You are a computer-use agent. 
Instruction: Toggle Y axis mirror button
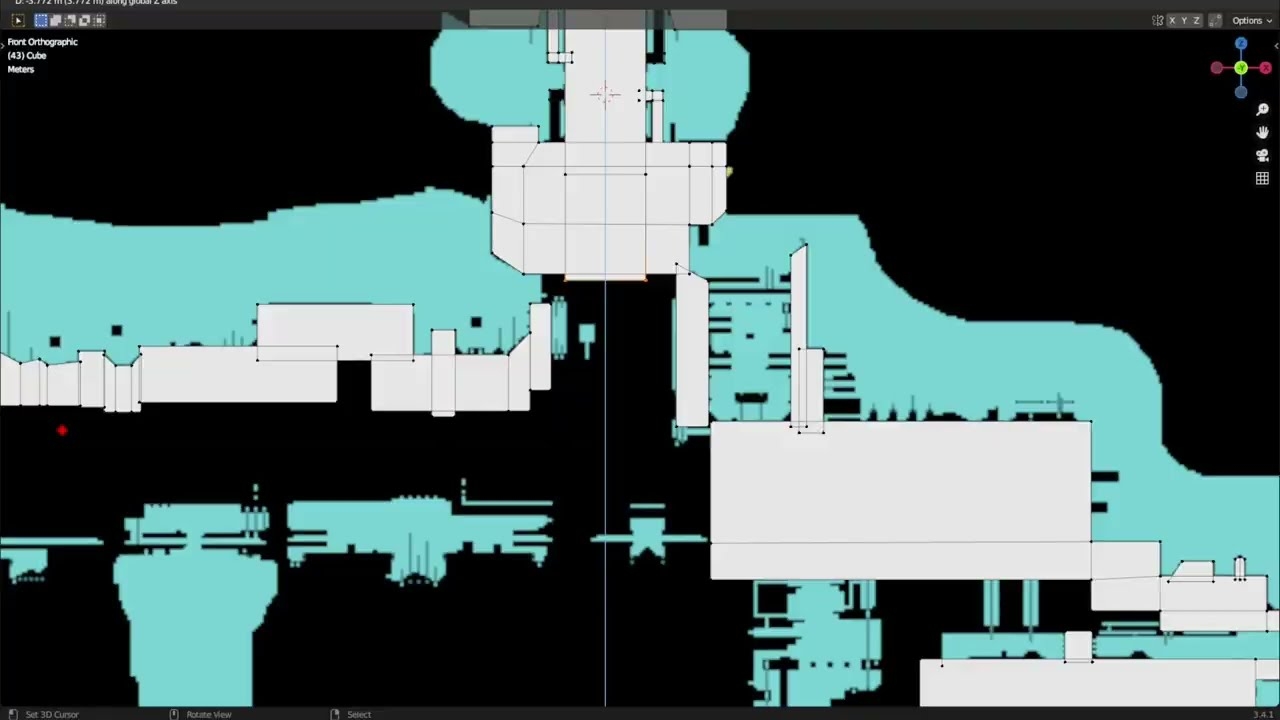click(x=1184, y=20)
